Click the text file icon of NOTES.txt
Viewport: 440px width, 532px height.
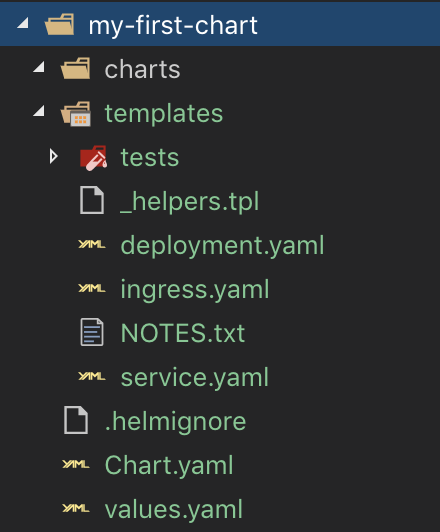click(x=92, y=332)
